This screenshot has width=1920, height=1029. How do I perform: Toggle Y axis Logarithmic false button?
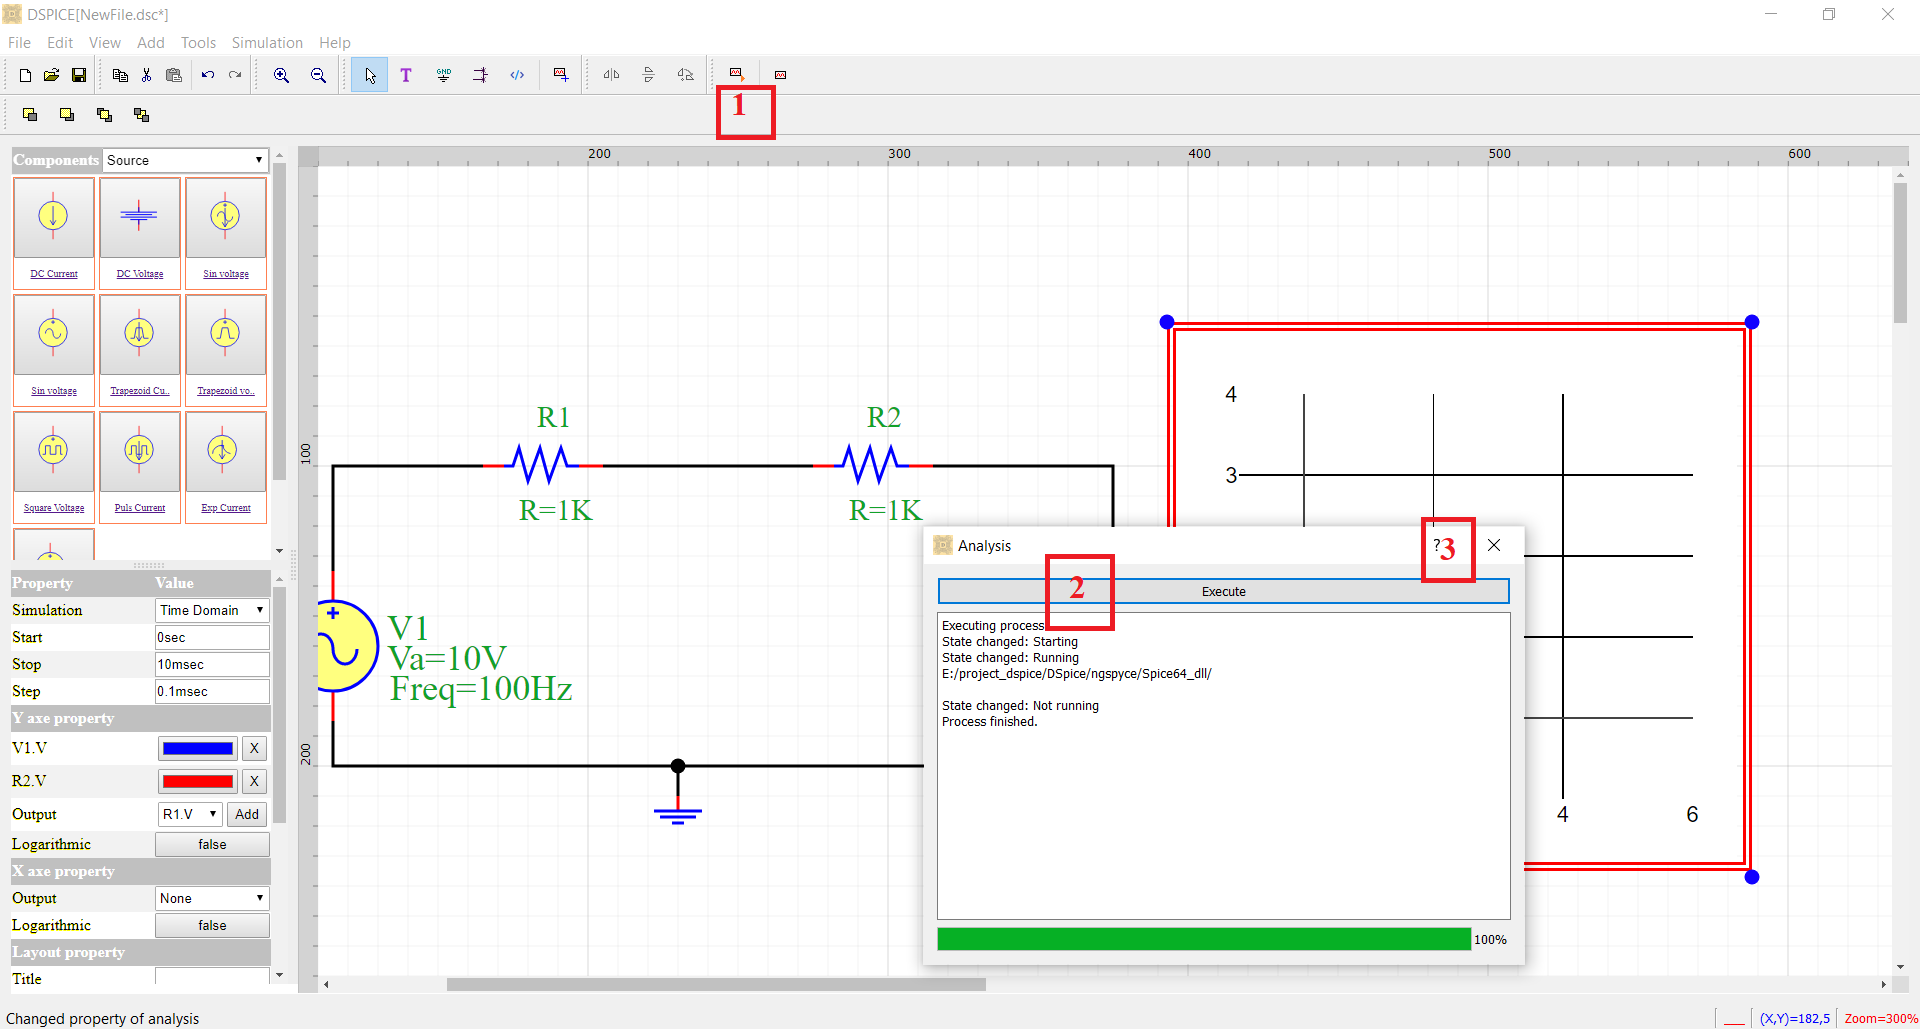tap(212, 844)
